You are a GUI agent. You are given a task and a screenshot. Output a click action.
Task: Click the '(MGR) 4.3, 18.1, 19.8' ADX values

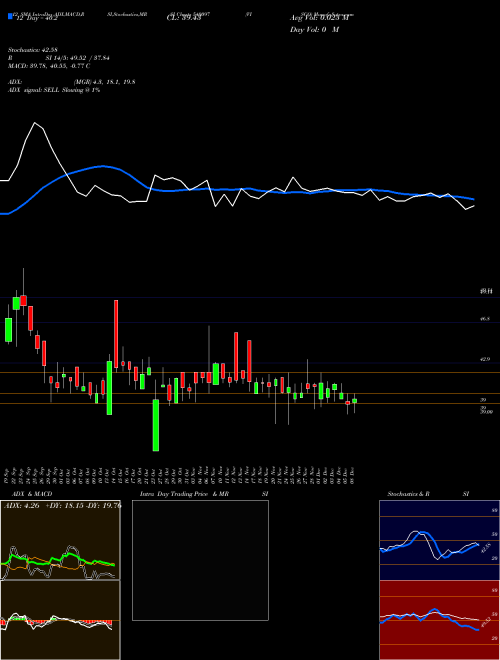coord(104,82)
